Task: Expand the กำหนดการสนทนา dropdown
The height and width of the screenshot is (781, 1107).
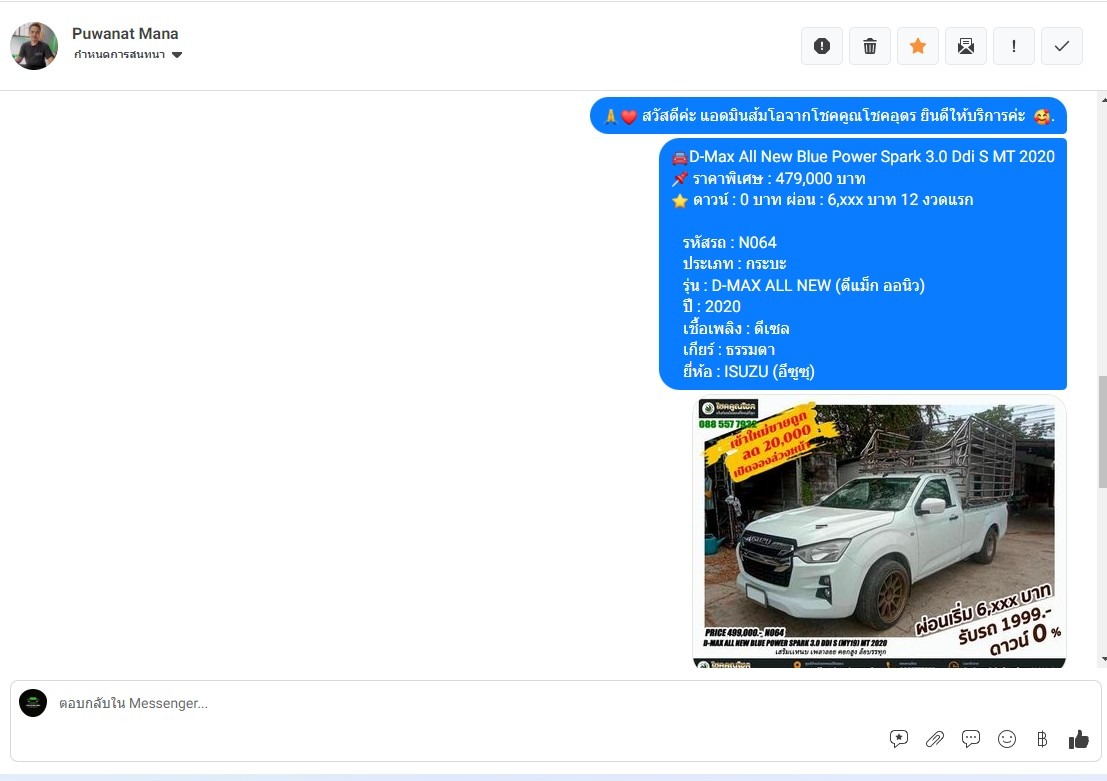Action: coord(128,54)
